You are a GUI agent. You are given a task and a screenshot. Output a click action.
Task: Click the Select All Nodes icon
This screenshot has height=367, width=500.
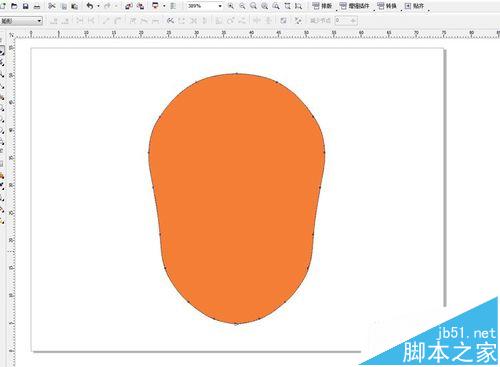298,21
